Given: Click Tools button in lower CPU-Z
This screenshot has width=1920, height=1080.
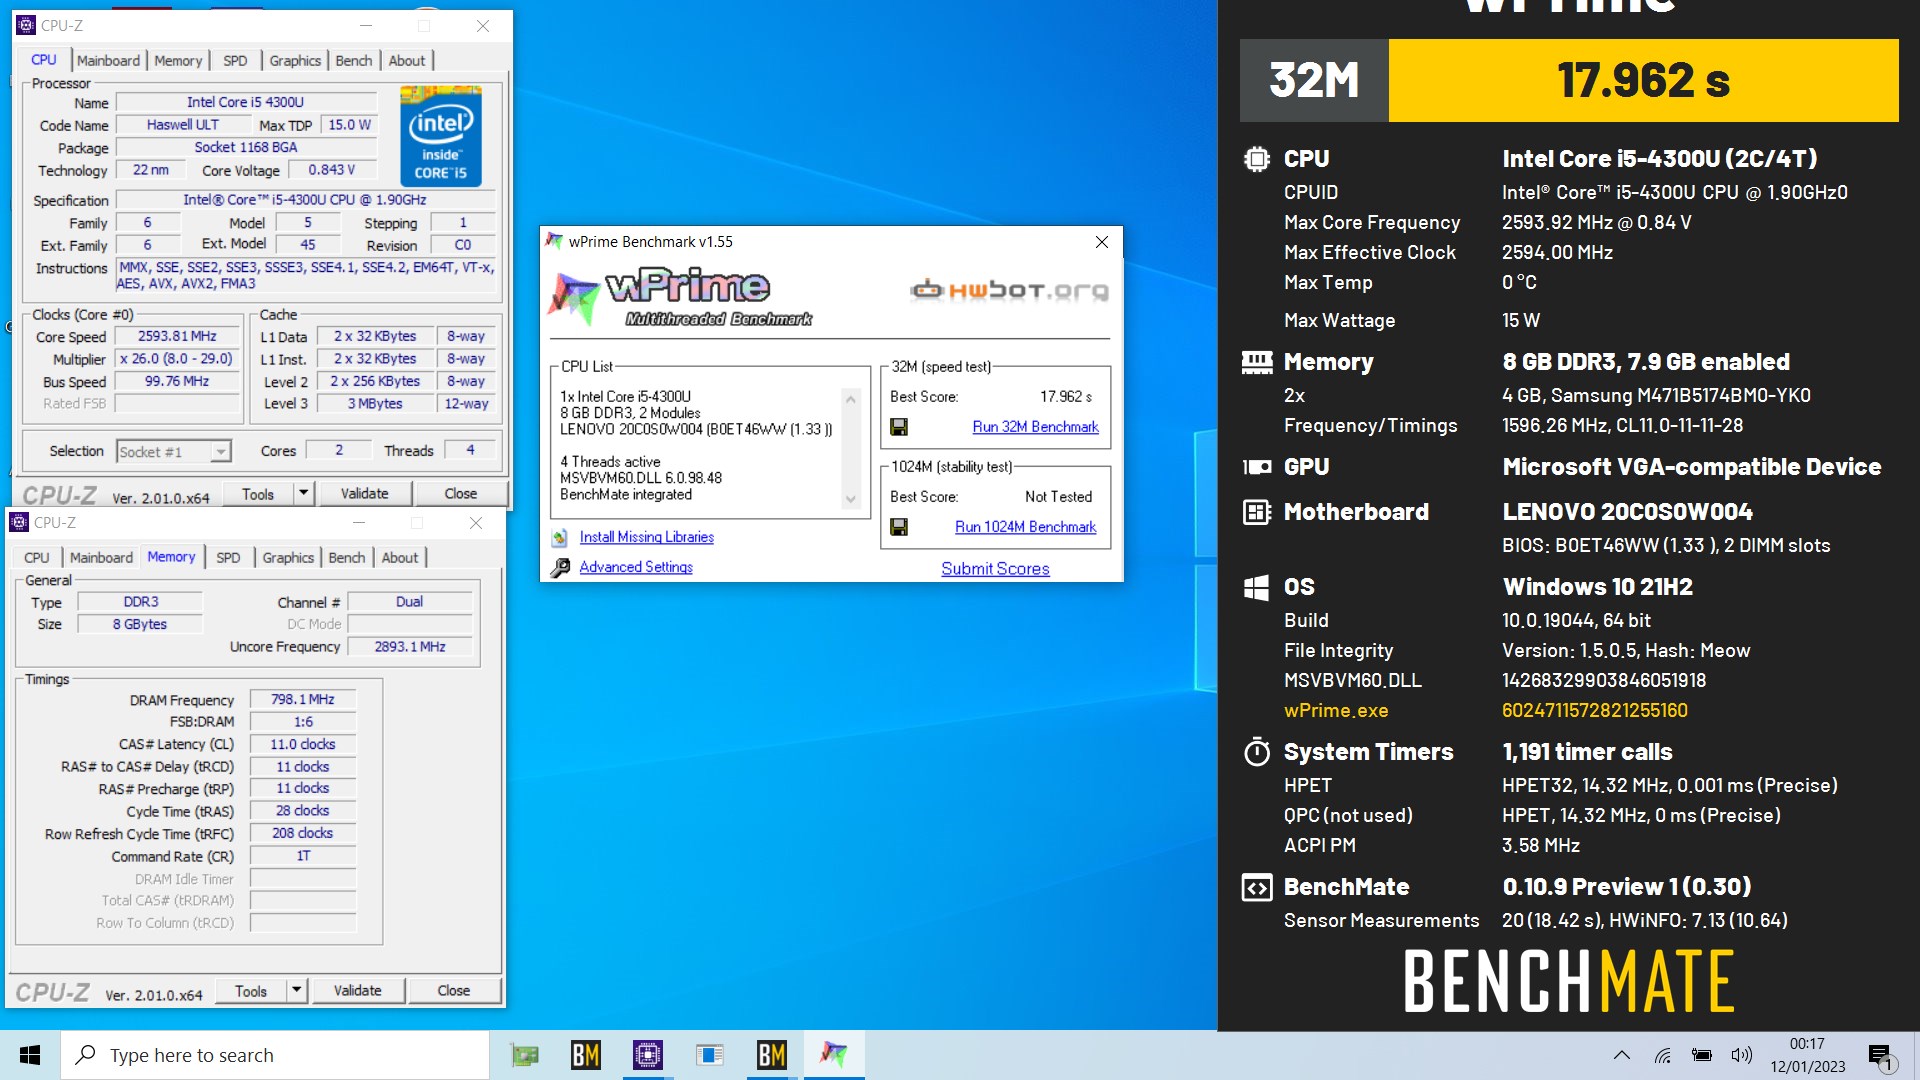Looking at the screenshot, I should pos(251,990).
